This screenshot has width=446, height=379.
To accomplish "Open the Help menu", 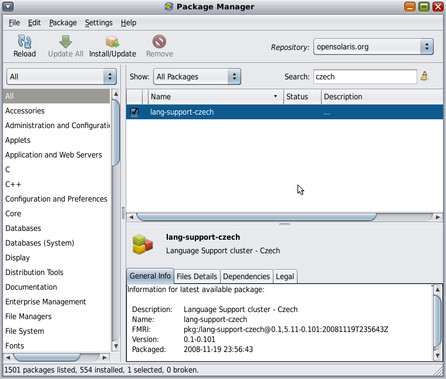I will (x=128, y=23).
